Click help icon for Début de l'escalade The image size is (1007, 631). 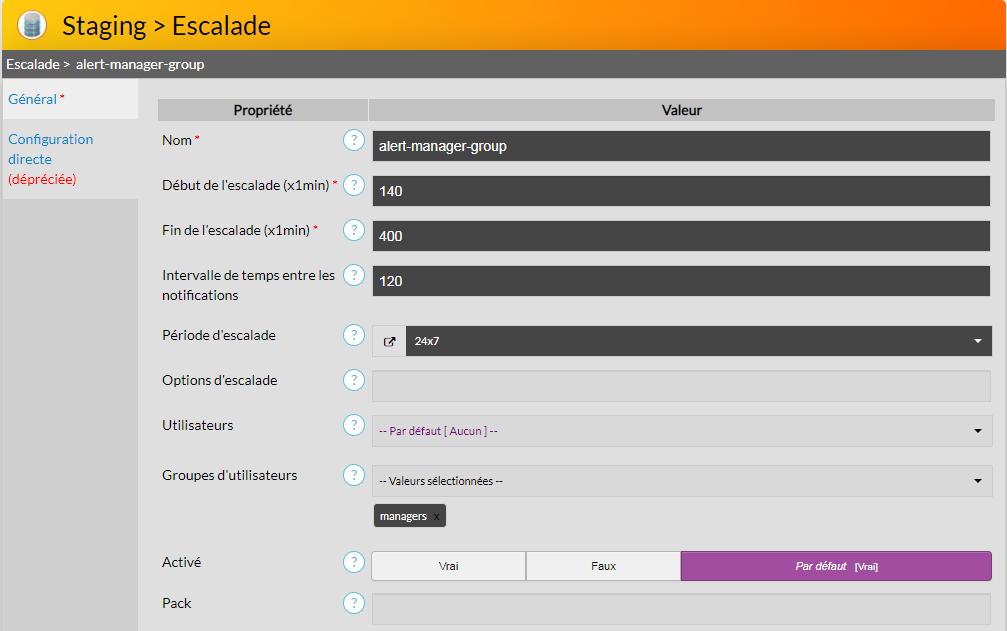coord(353,185)
